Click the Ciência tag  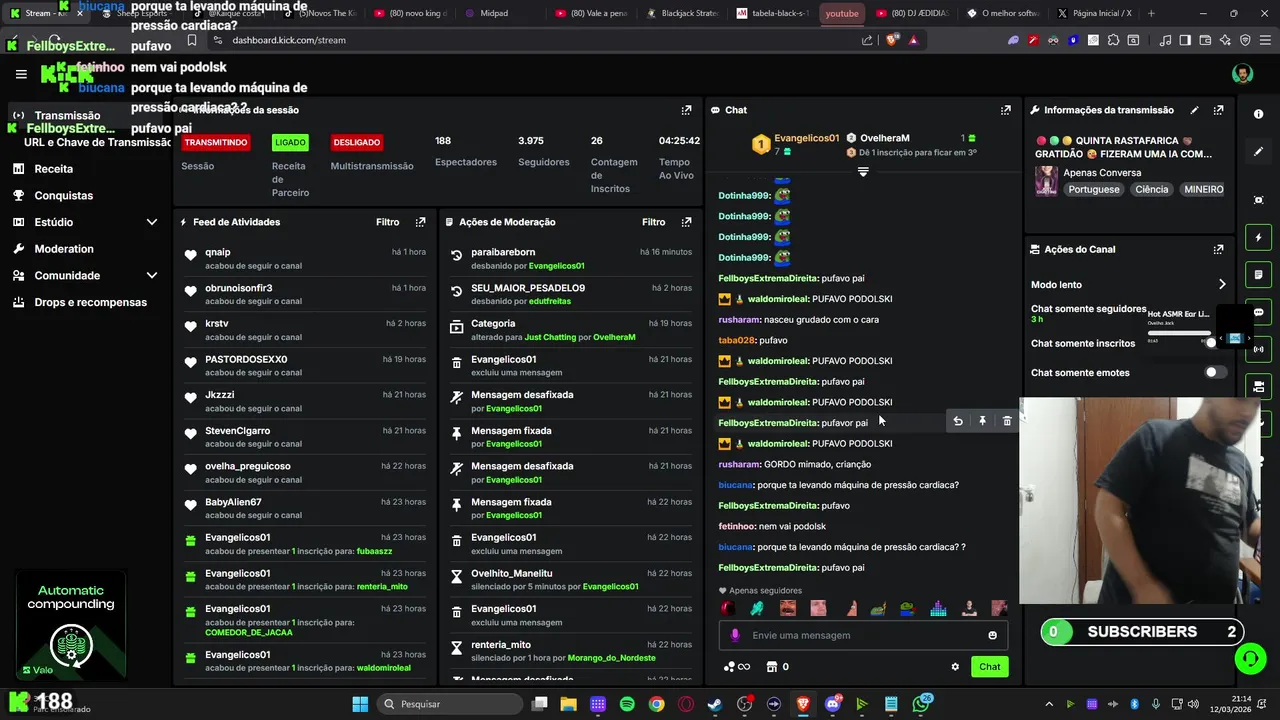tap(1151, 189)
